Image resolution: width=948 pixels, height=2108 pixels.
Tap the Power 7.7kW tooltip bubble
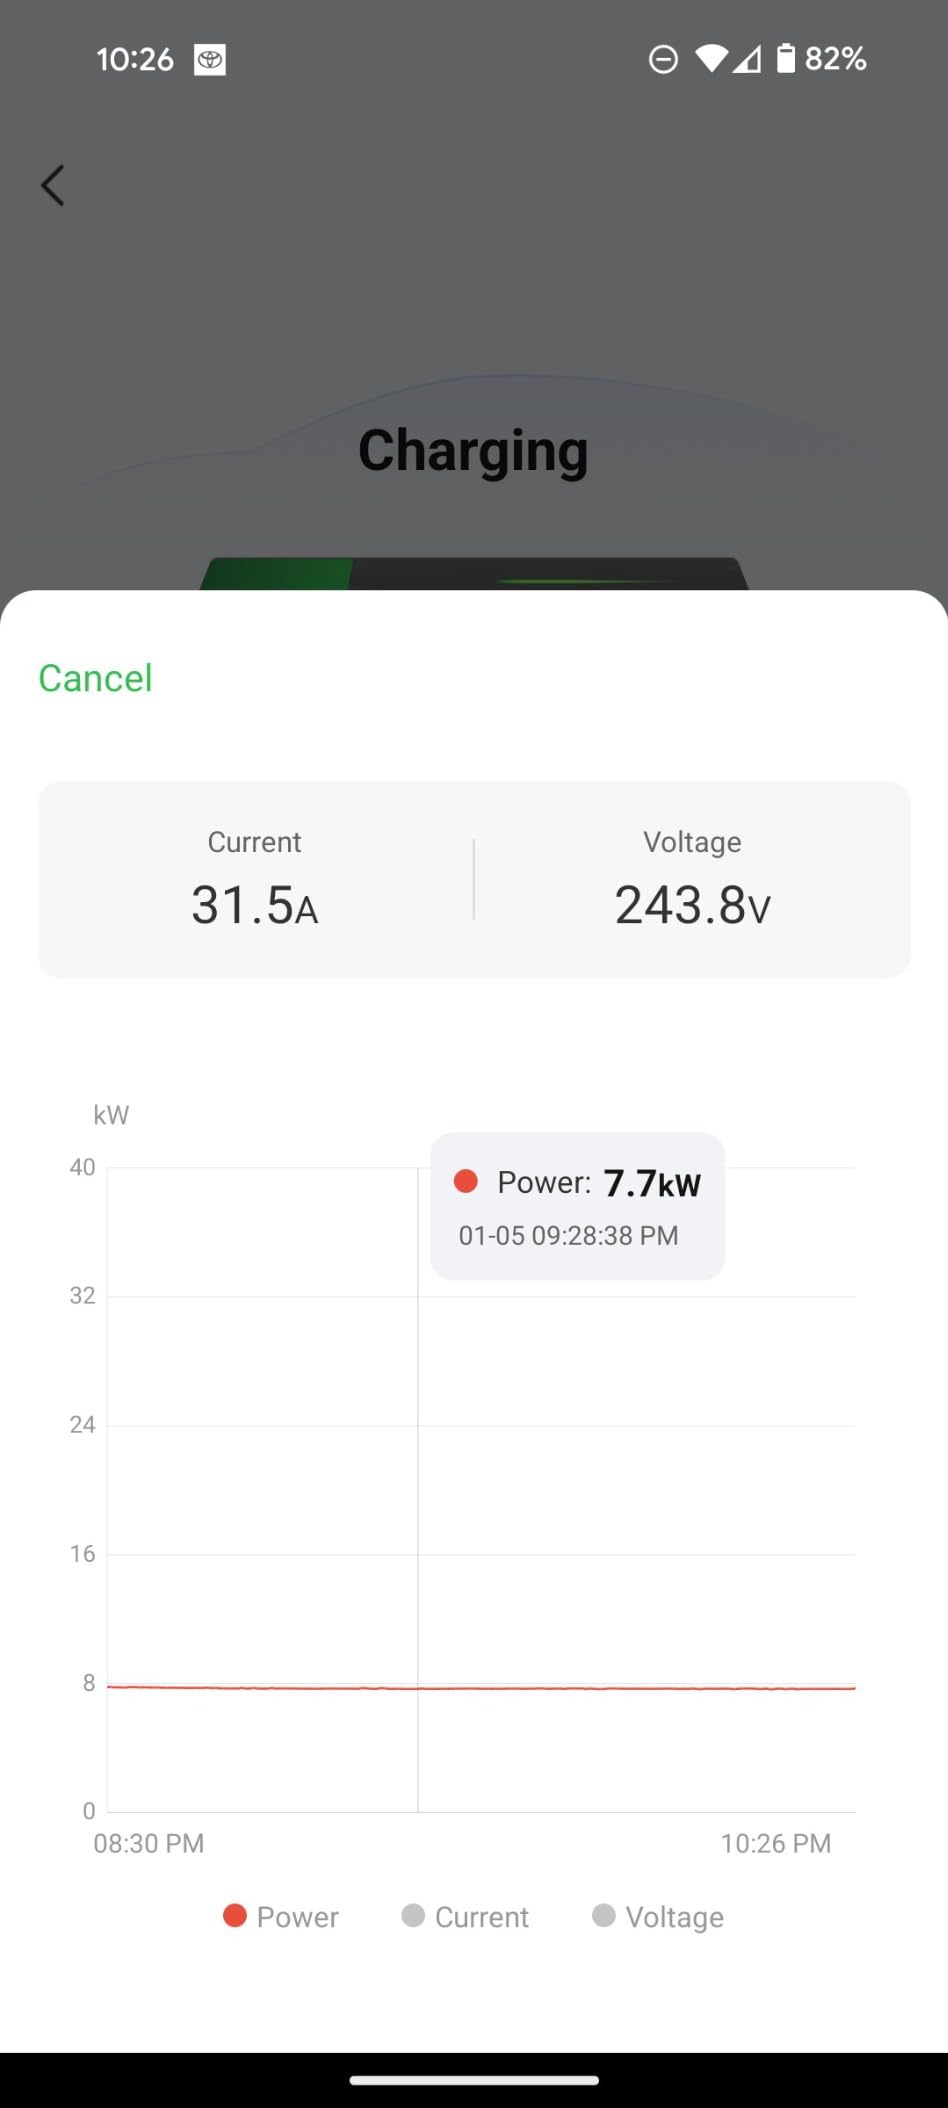[577, 1206]
